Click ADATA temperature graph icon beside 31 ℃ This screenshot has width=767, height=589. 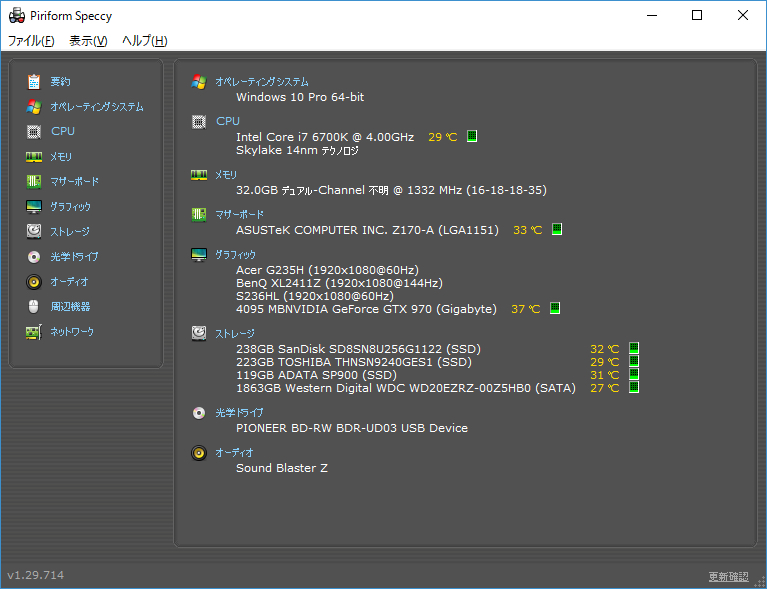[634, 374]
